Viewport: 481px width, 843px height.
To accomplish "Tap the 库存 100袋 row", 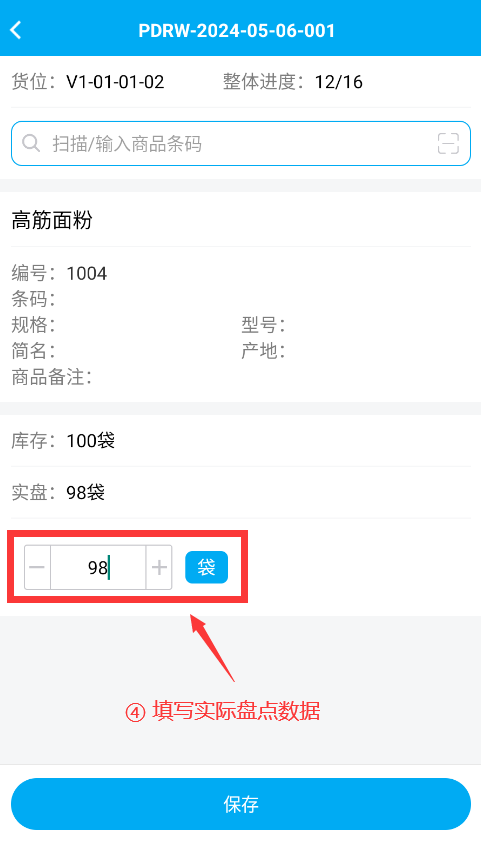I will [241, 441].
